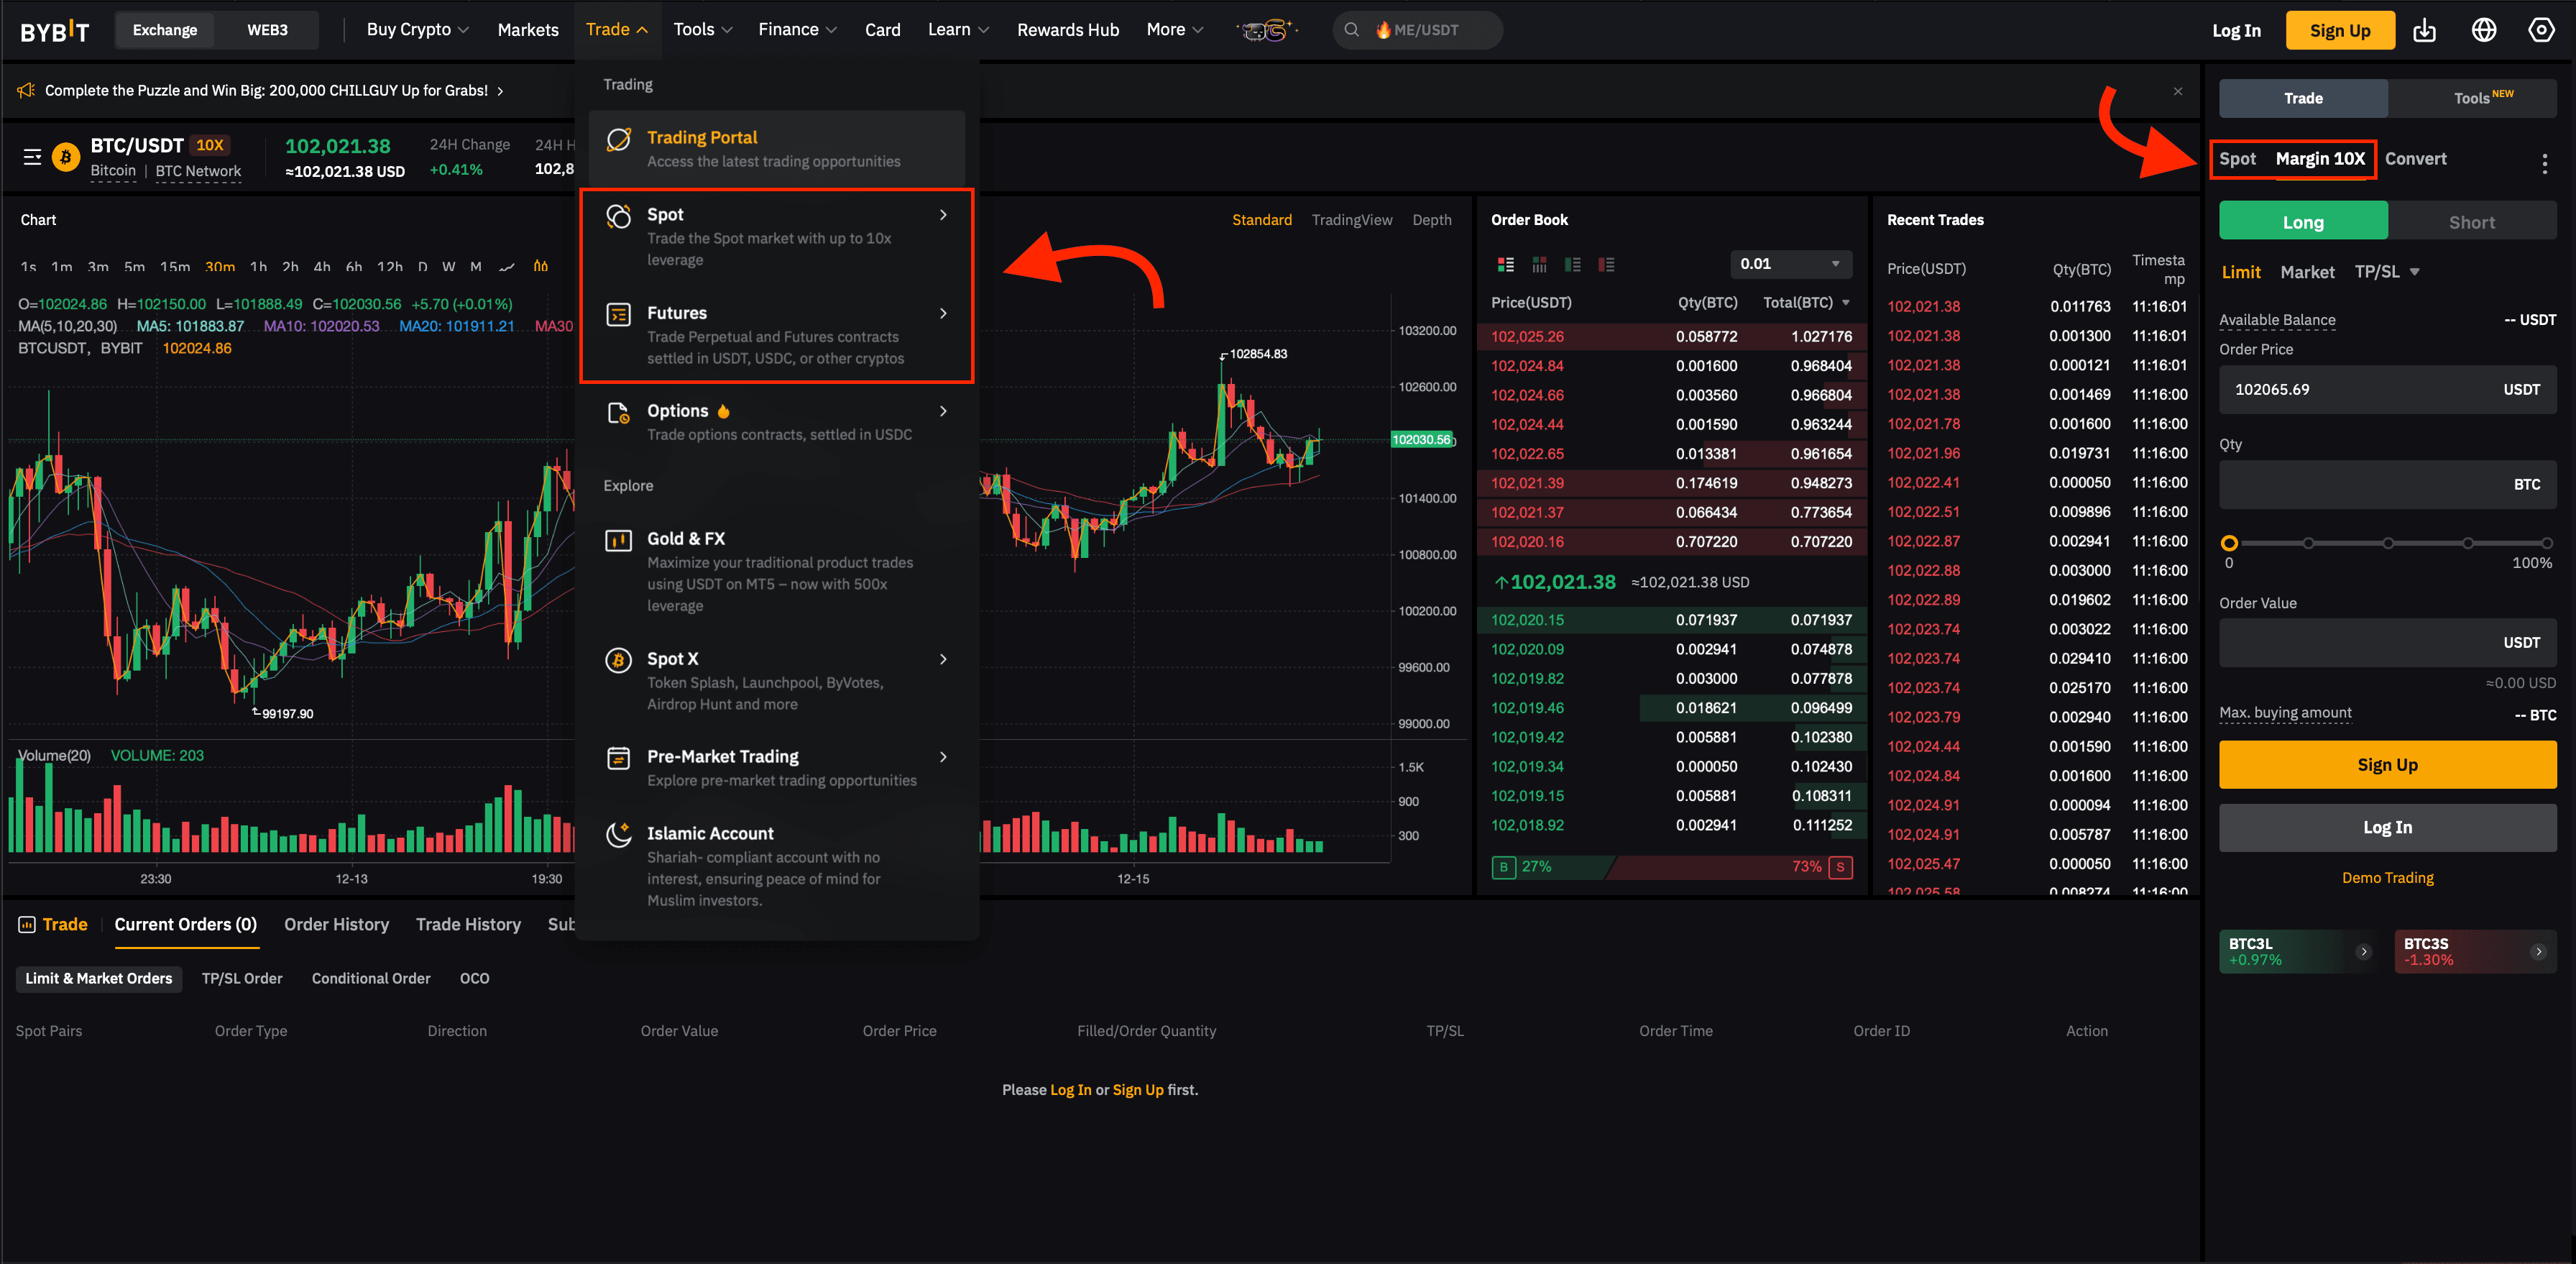Open the hamburger pair list icon

(32, 157)
